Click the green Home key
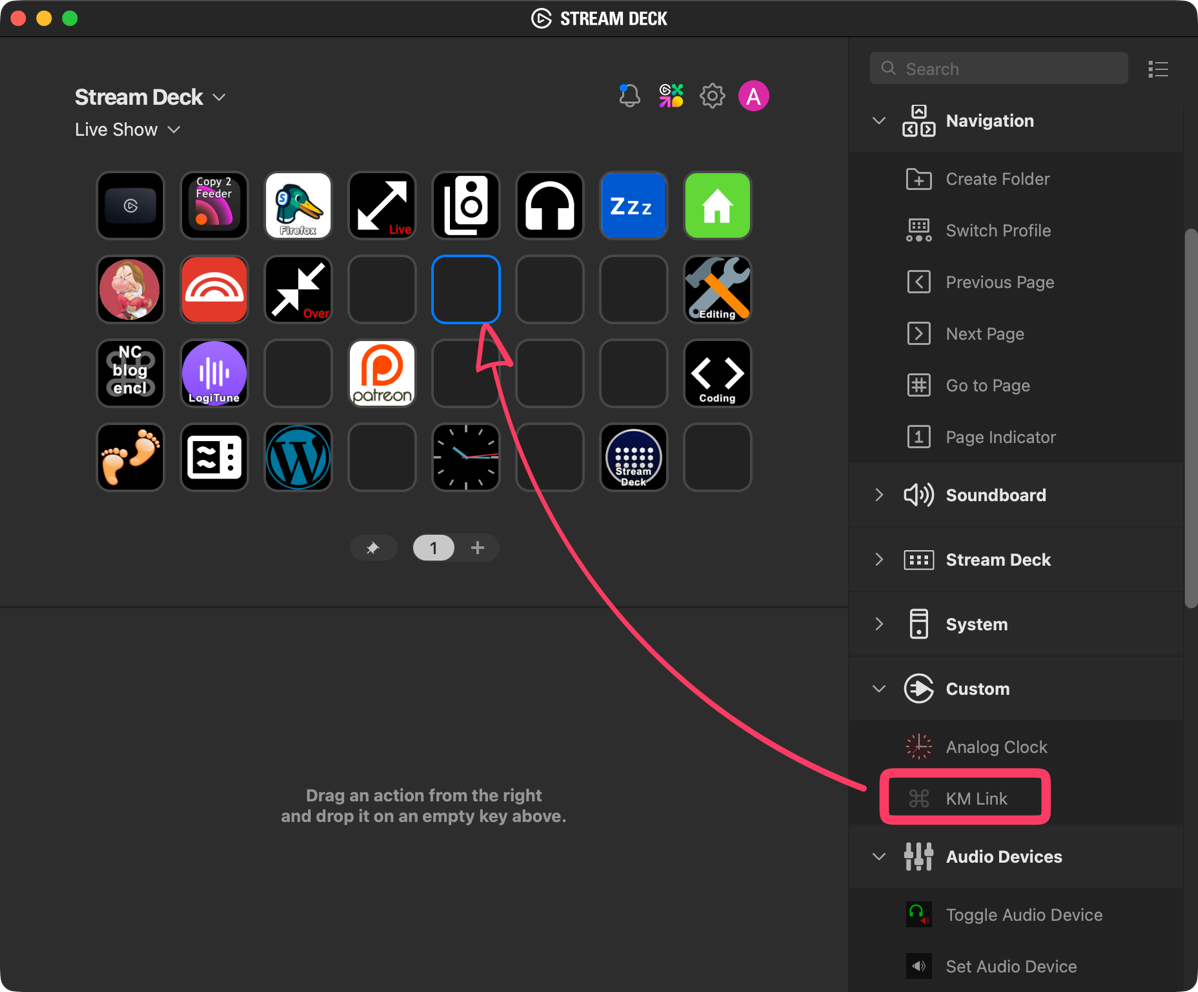This screenshot has width=1198, height=992. pyautogui.click(x=717, y=205)
